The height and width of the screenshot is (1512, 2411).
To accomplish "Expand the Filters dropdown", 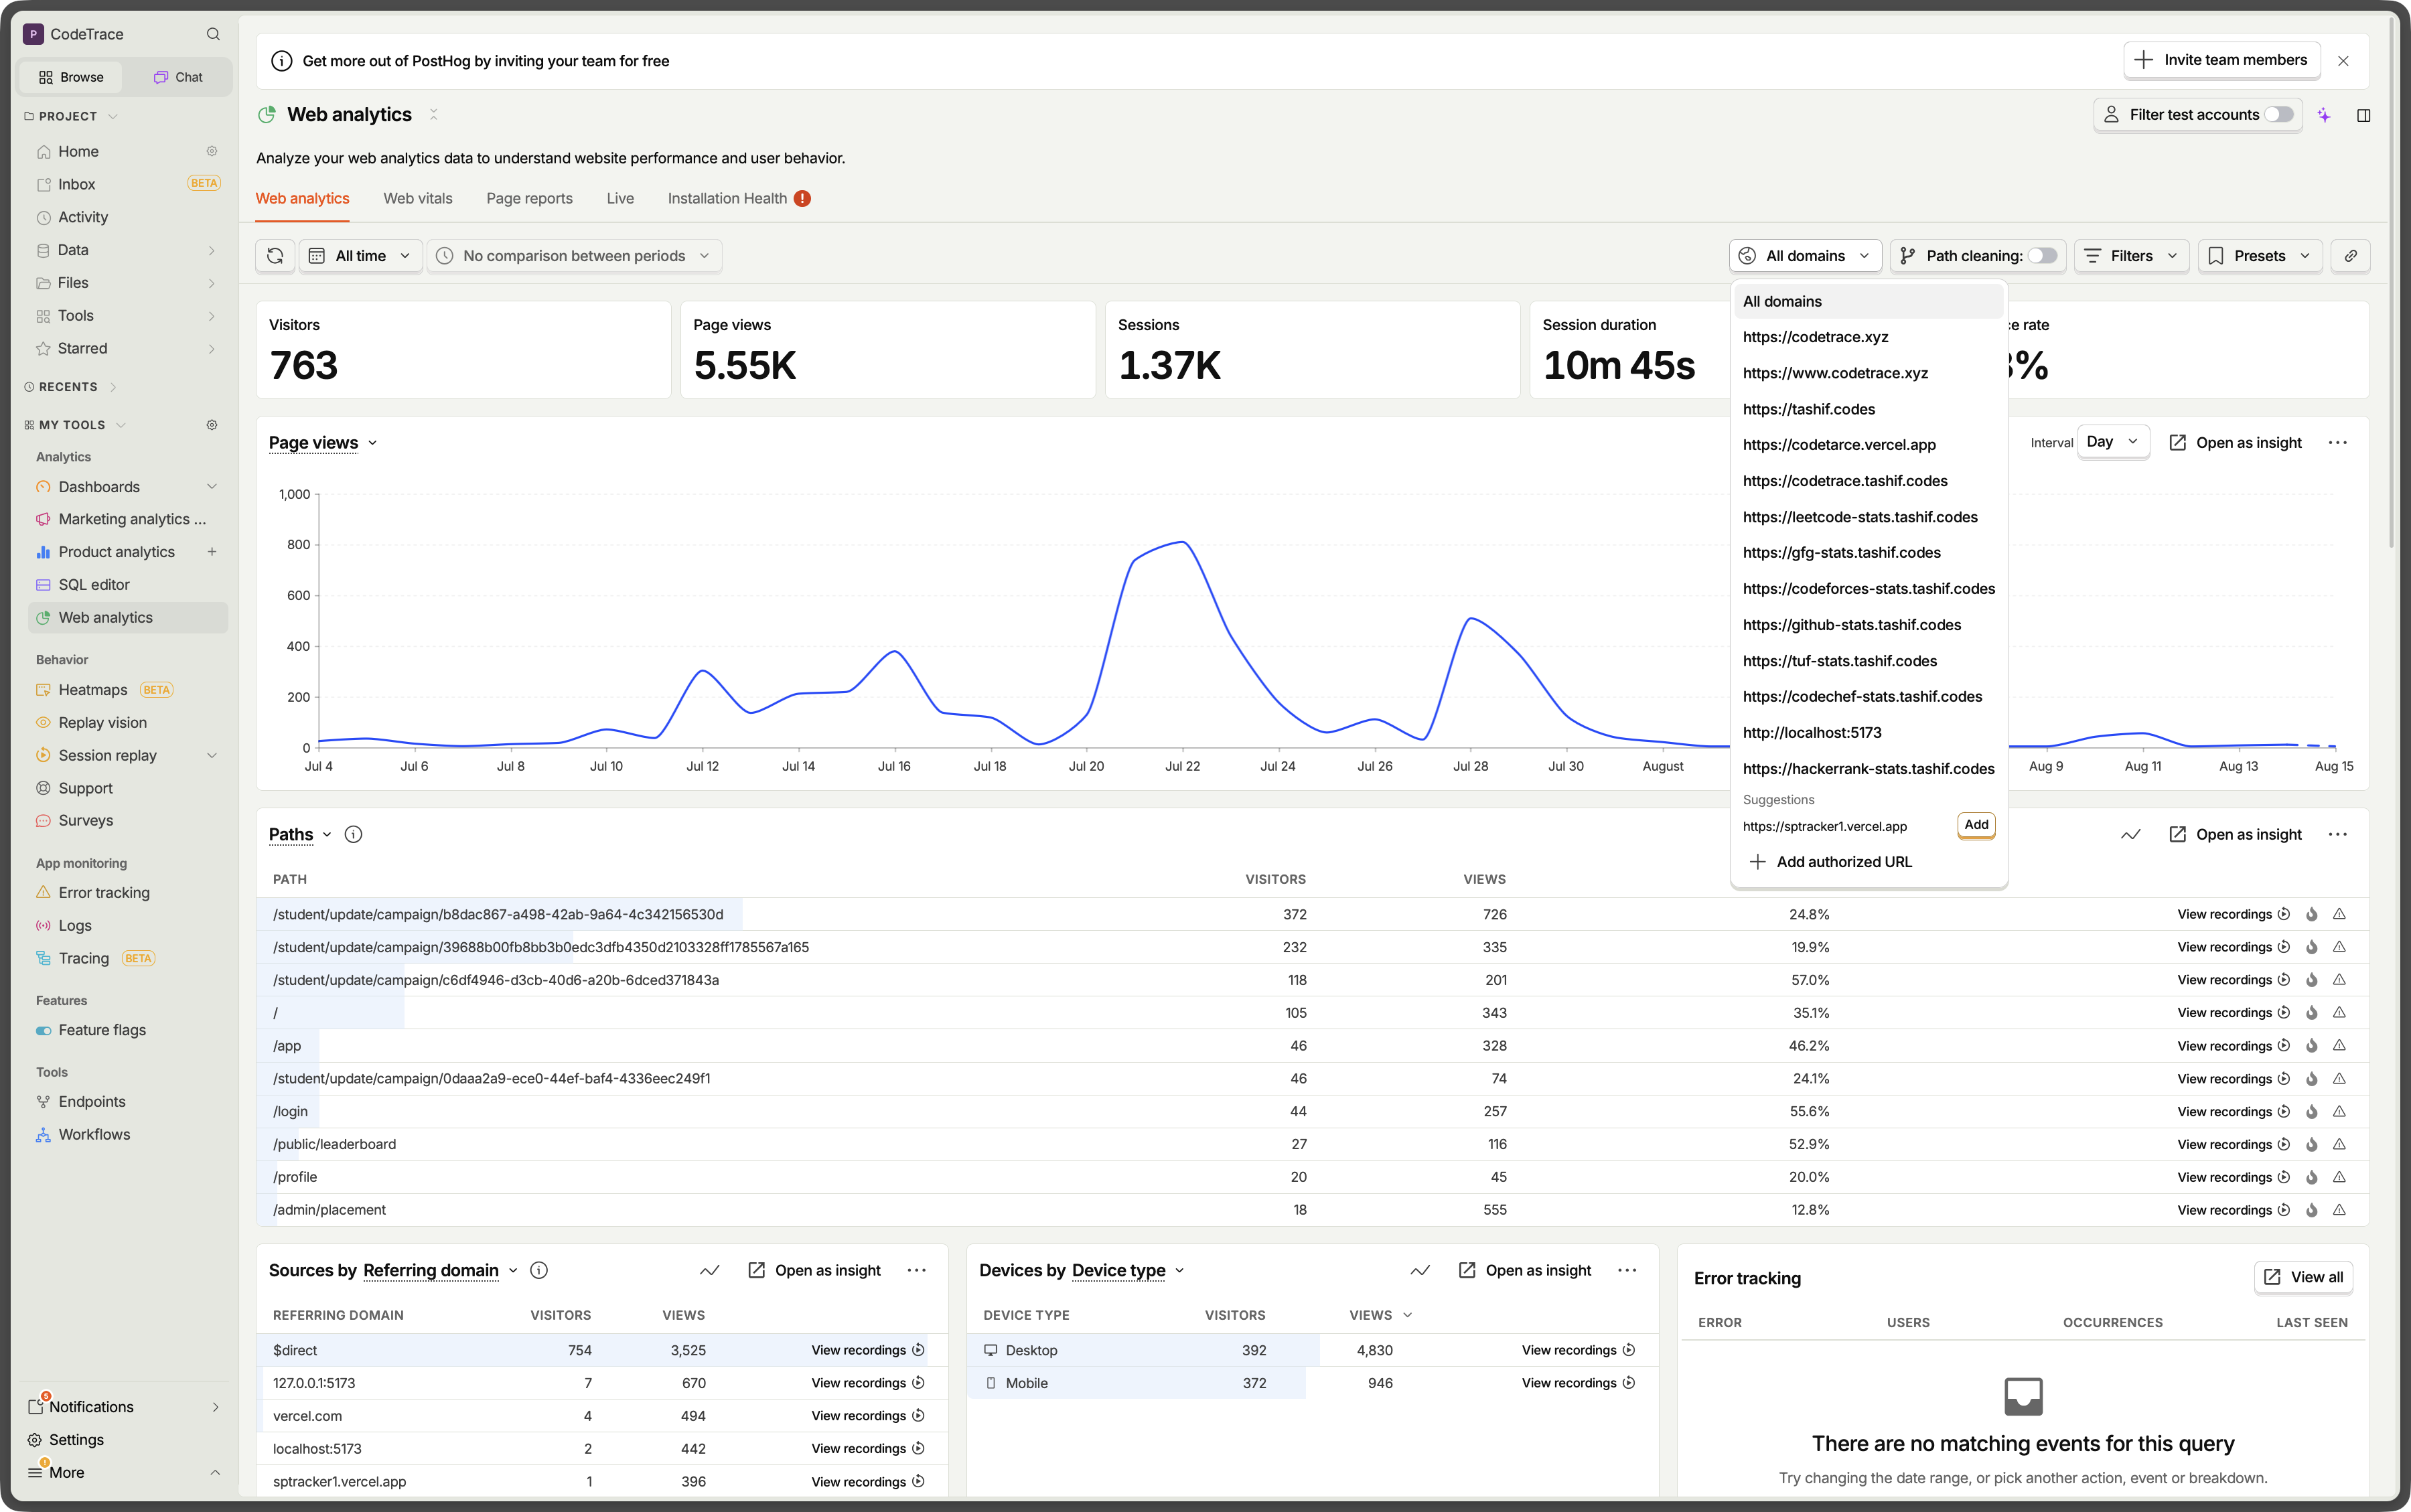I will [x=2131, y=256].
